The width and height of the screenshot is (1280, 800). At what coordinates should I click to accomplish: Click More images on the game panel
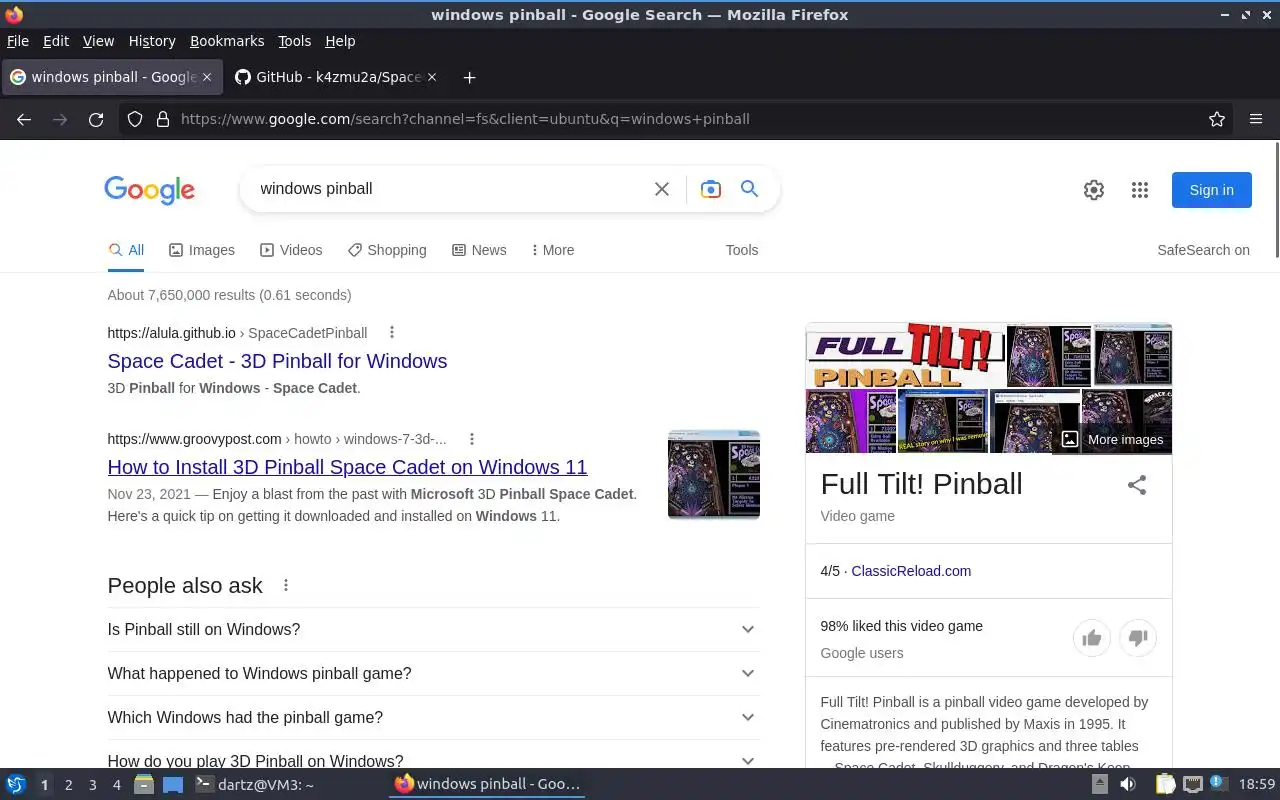(x=1112, y=439)
